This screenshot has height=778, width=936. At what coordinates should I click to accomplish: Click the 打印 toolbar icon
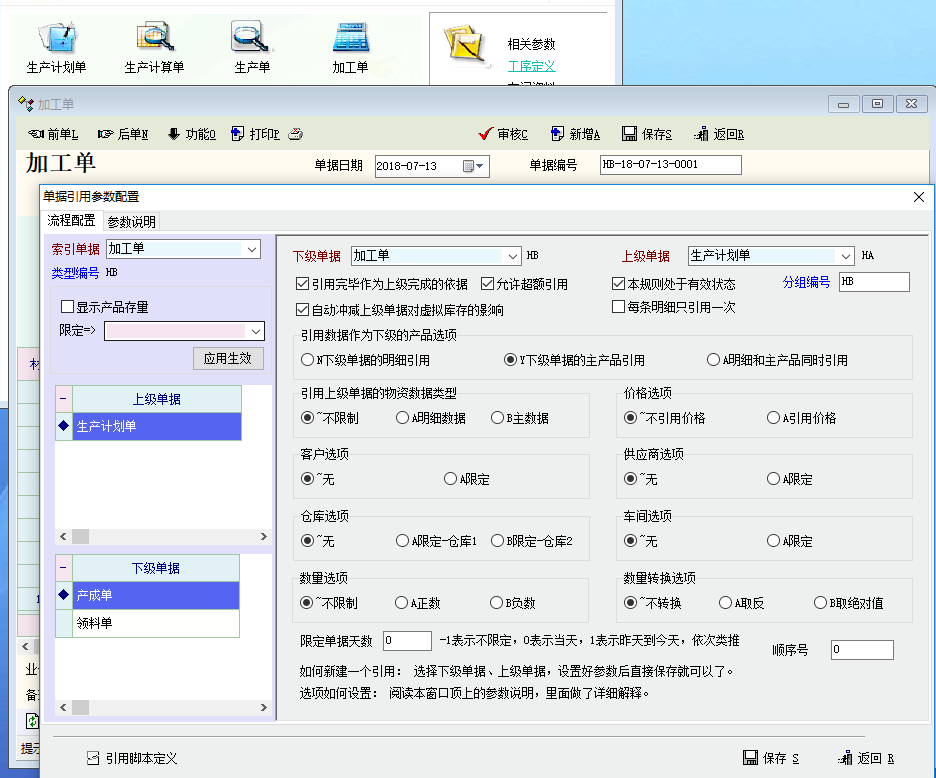tap(237, 134)
